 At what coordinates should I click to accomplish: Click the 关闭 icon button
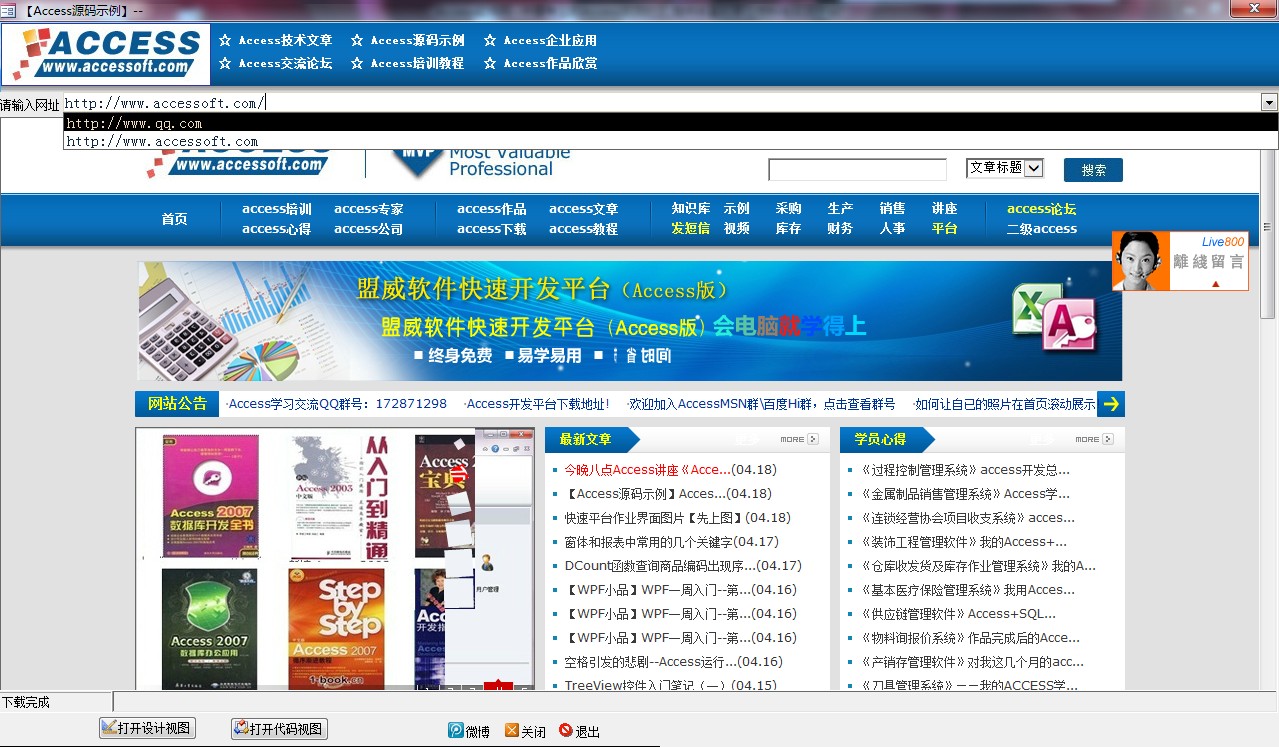(x=525, y=731)
